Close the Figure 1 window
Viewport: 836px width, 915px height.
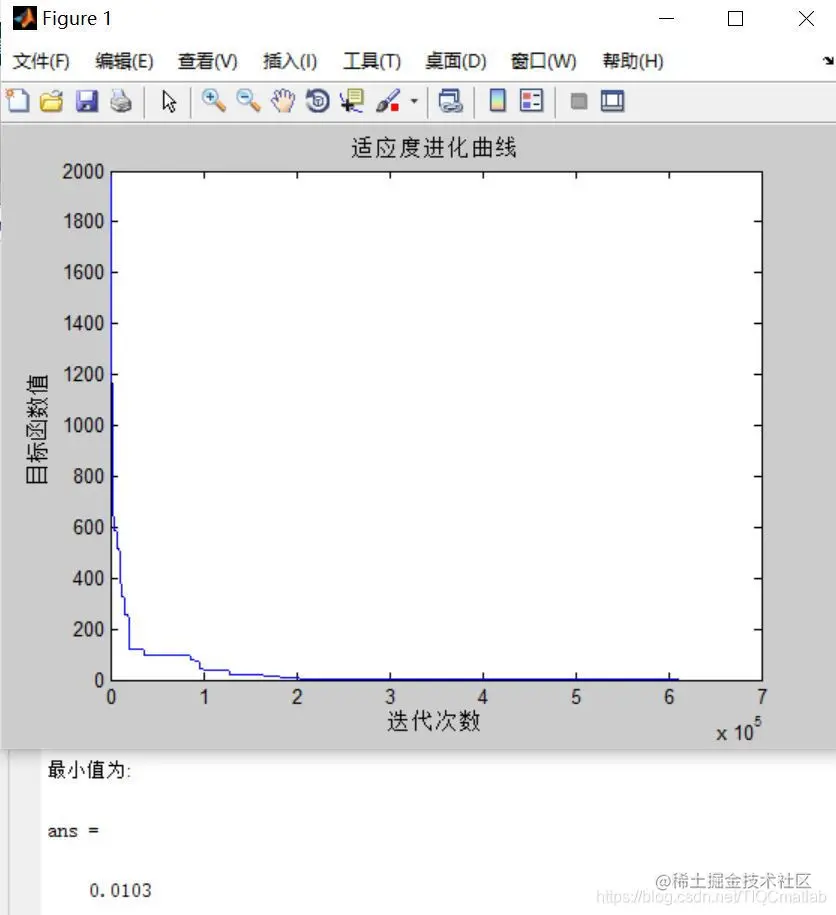[806, 19]
